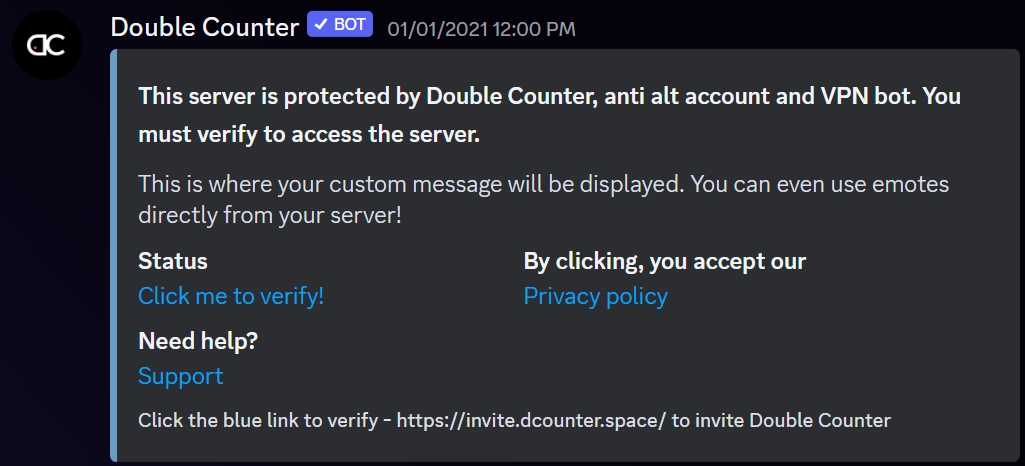Open the Privacy policy link

[595, 296]
